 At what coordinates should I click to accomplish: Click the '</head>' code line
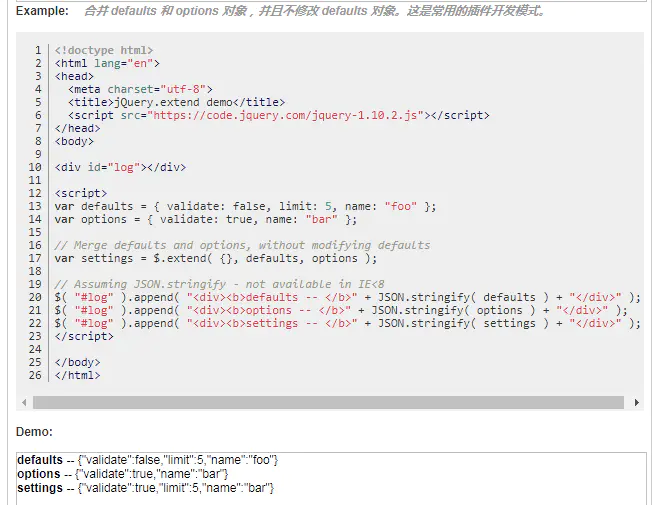[77, 128]
